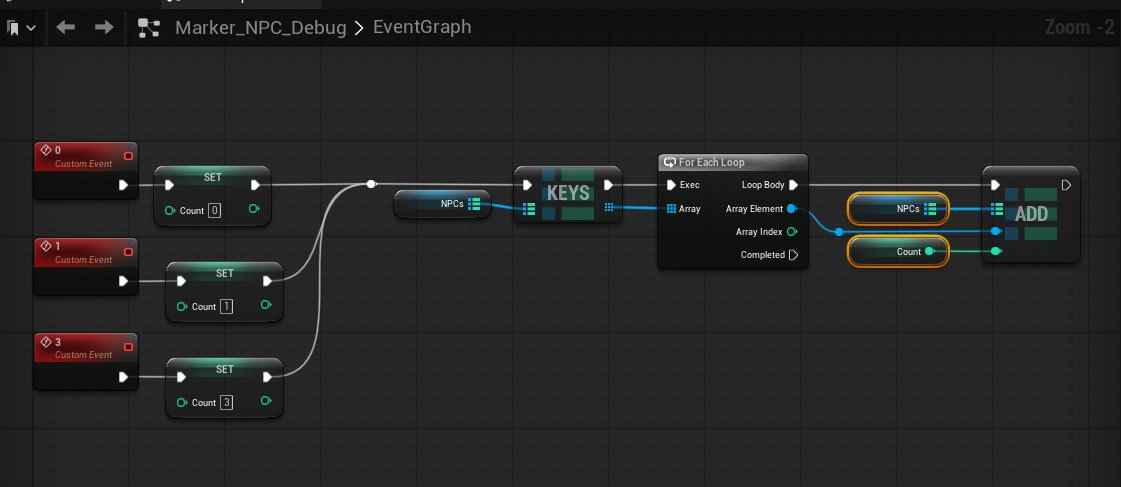The width and height of the screenshot is (1121, 487).
Task: Click the KEYS node exec output pin
Action: point(608,185)
